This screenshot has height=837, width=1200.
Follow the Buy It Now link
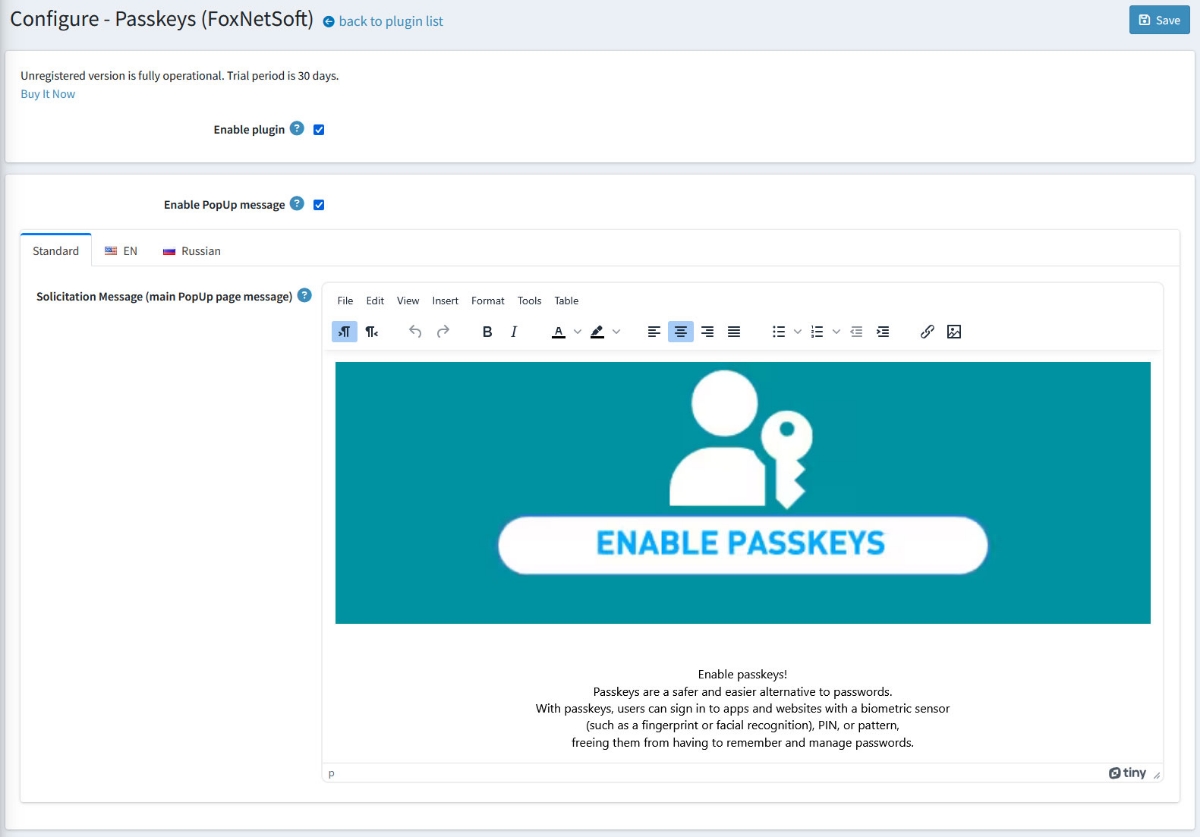48,94
